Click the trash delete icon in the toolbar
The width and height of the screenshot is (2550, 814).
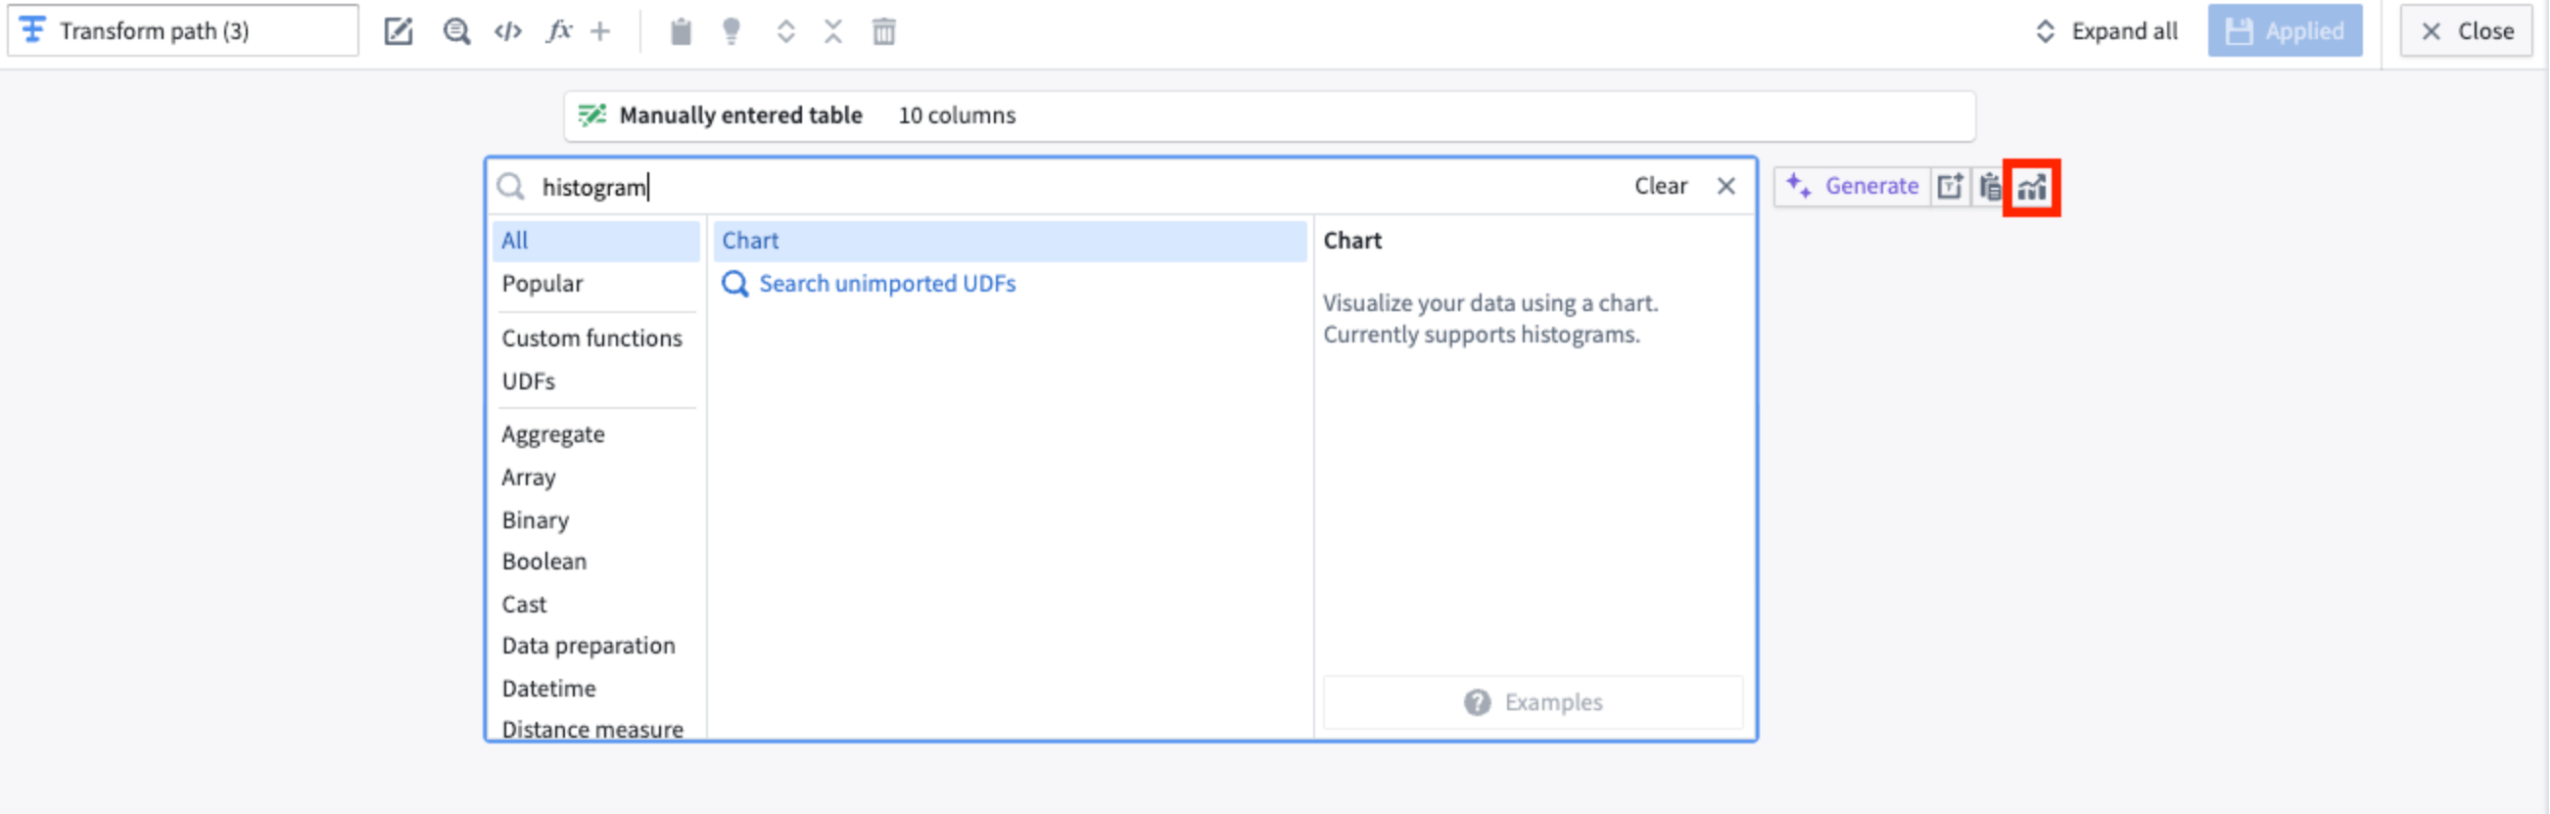pyautogui.click(x=884, y=31)
